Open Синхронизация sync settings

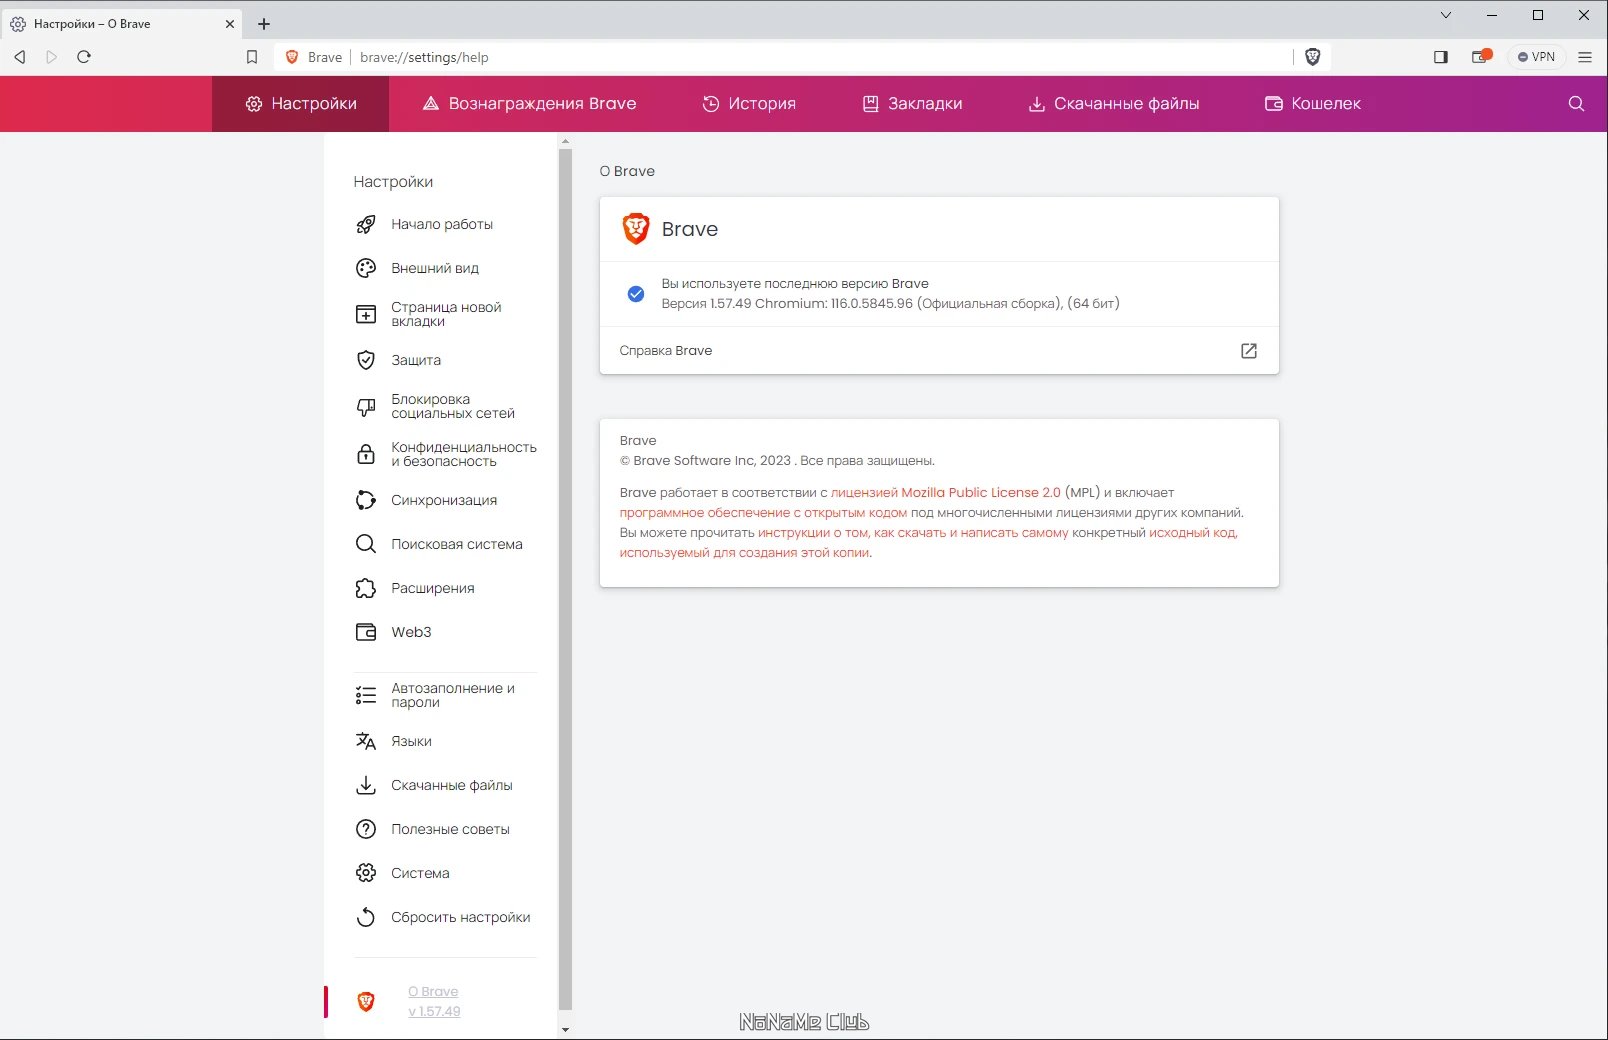[x=443, y=500]
